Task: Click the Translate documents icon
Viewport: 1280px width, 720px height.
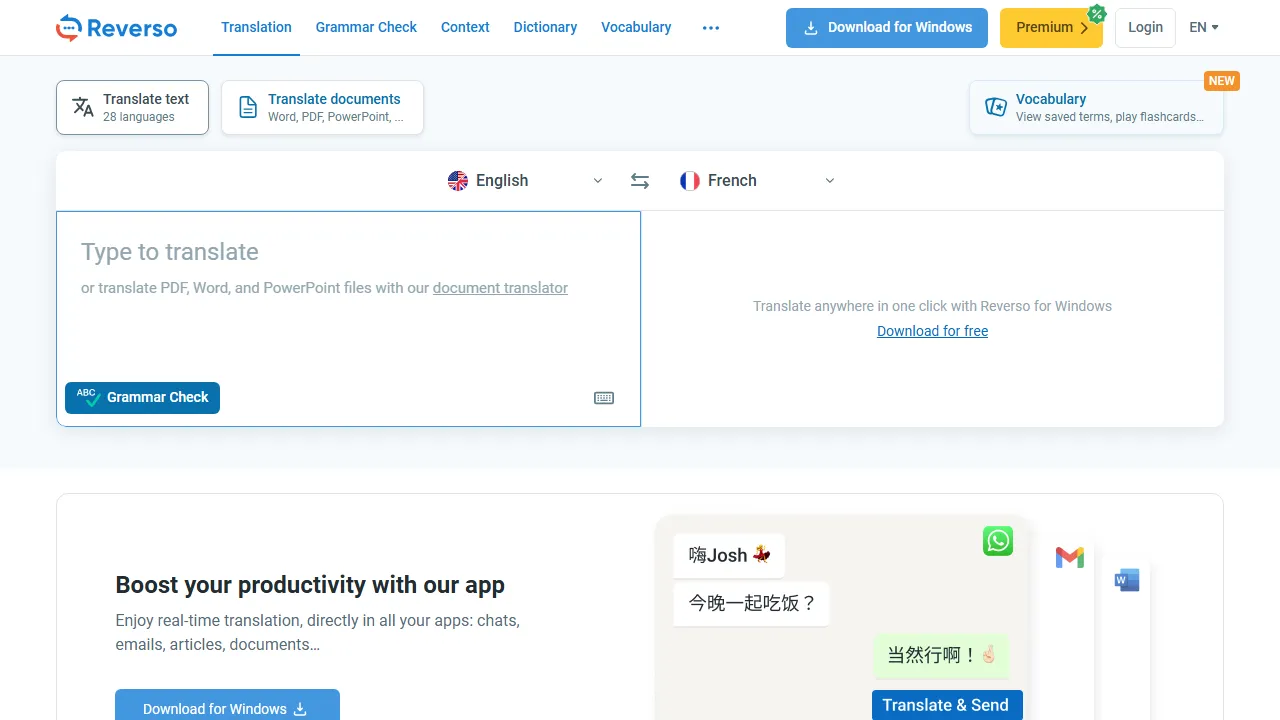Action: click(247, 106)
